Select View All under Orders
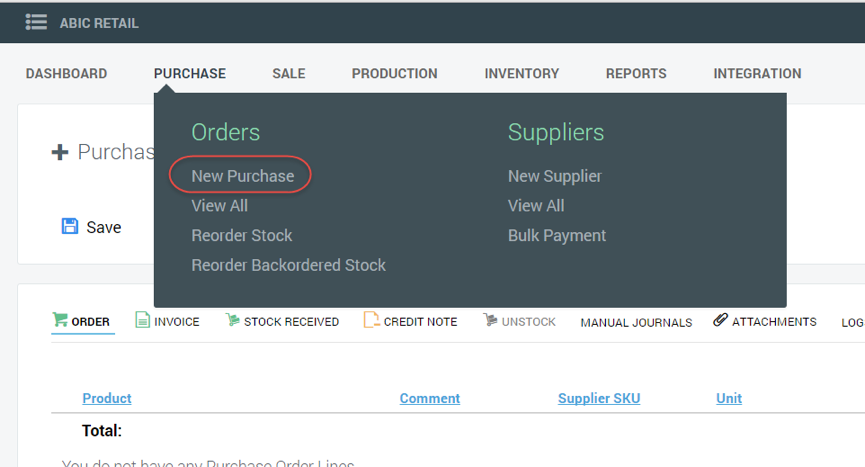 [x=220, y=206]
